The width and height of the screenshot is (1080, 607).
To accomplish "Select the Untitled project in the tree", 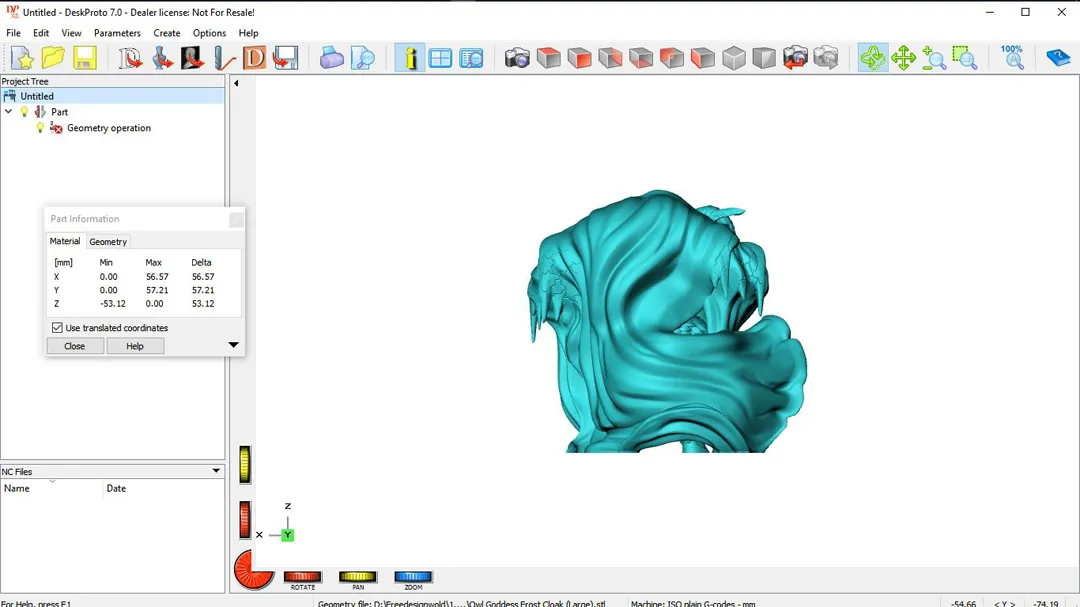I will [x=37, y=96].
